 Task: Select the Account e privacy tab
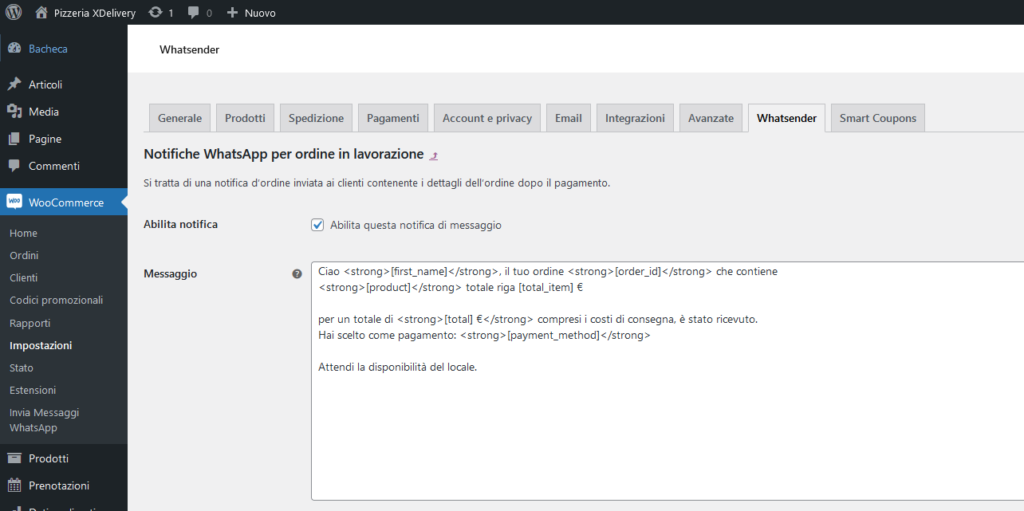487,118
